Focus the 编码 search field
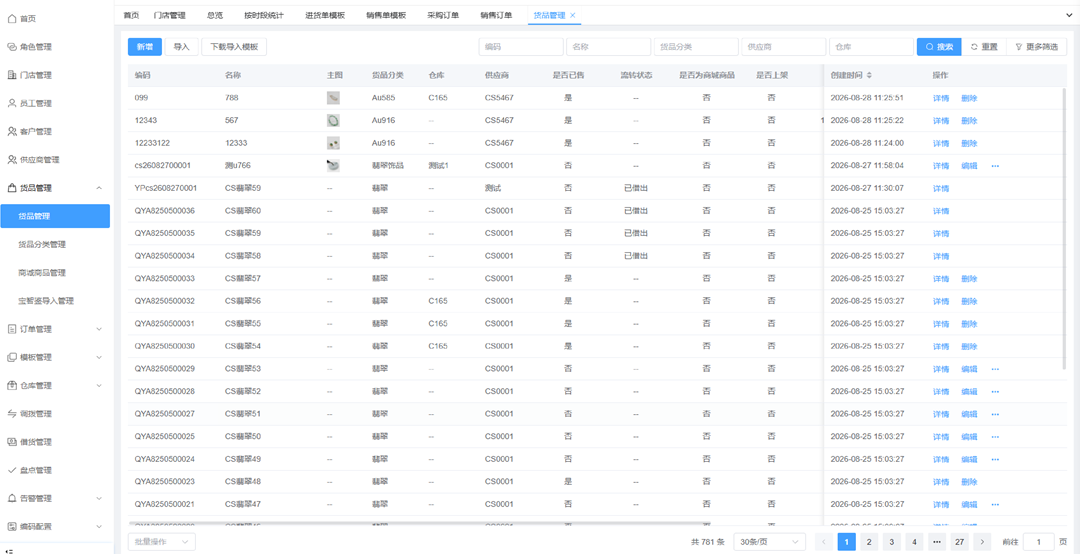Screen dimensions: 1080x554 pyautogui.click(x=521, y=47)
